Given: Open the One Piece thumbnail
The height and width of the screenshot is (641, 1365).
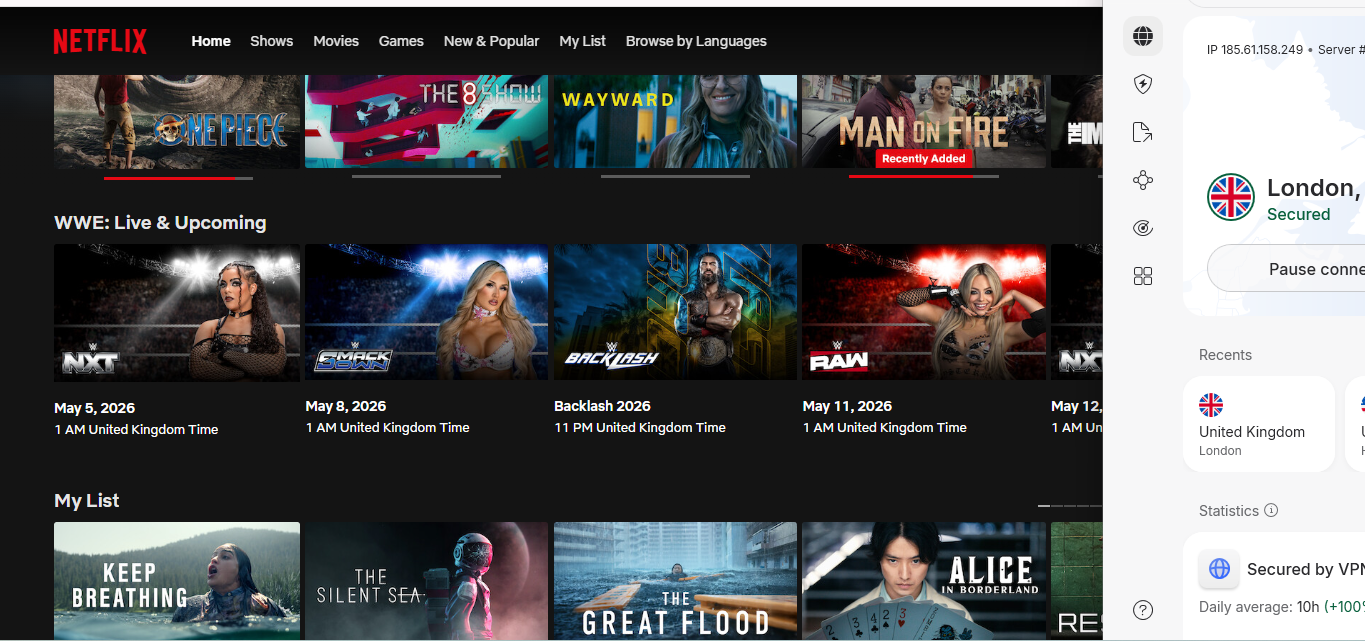Looking at the screenshot, I should pos(177,121).
